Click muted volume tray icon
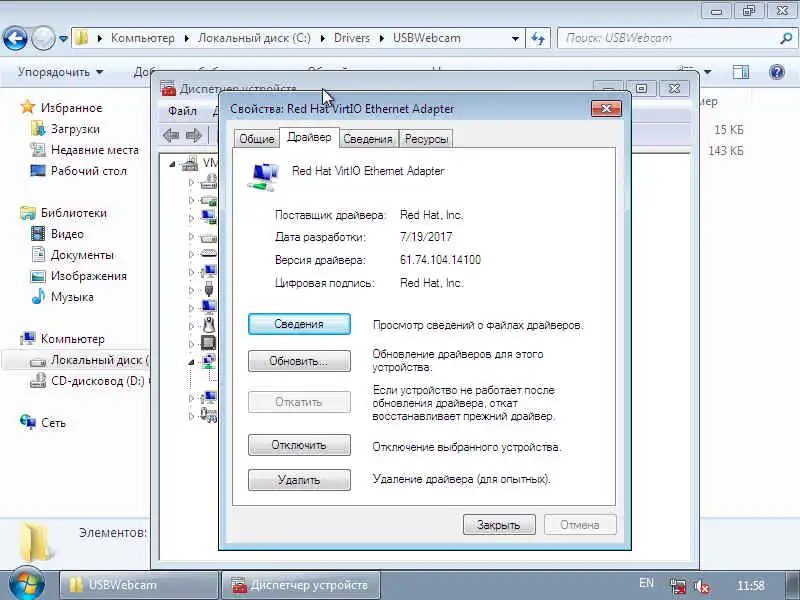 coord(703,586)
